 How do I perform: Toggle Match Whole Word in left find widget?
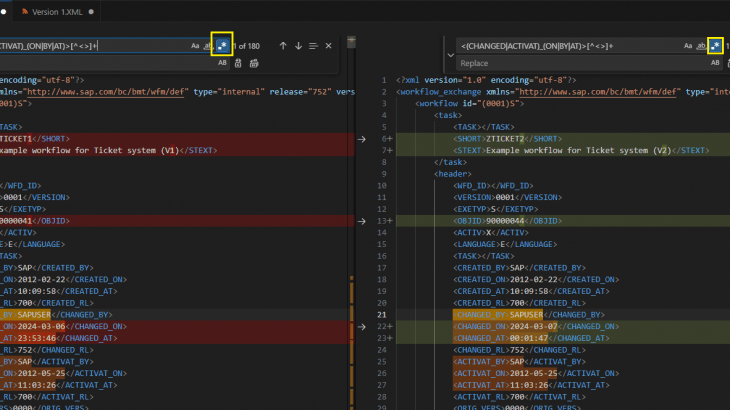208,46
